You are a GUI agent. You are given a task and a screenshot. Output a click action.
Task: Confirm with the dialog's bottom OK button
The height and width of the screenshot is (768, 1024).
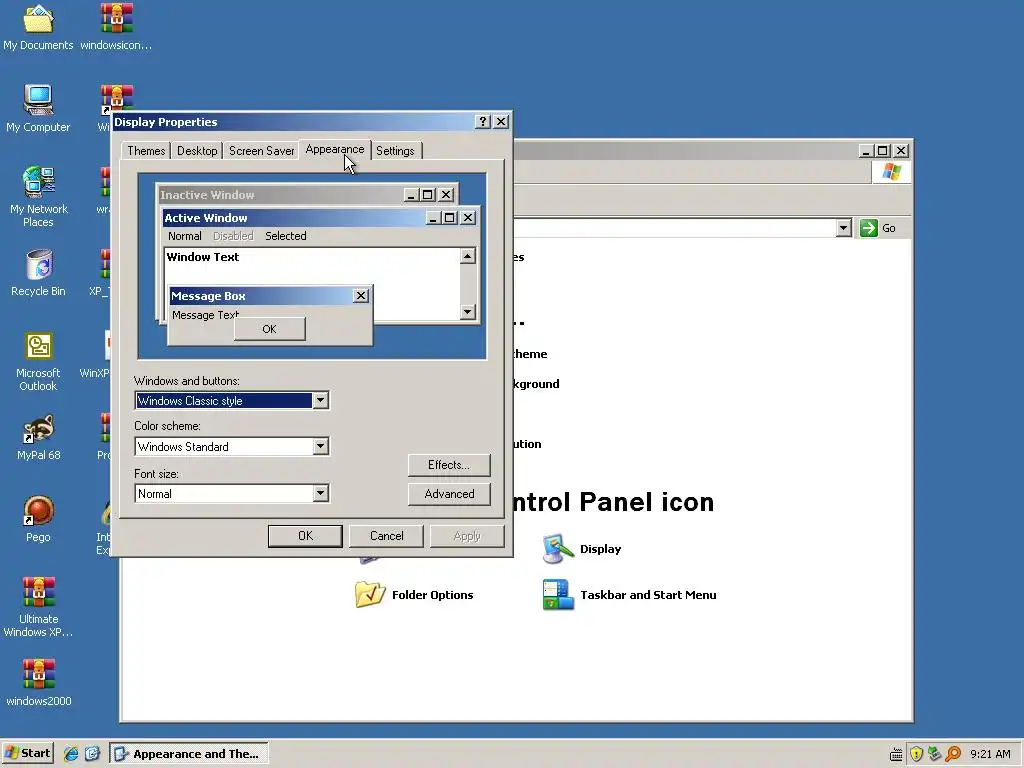305,536
